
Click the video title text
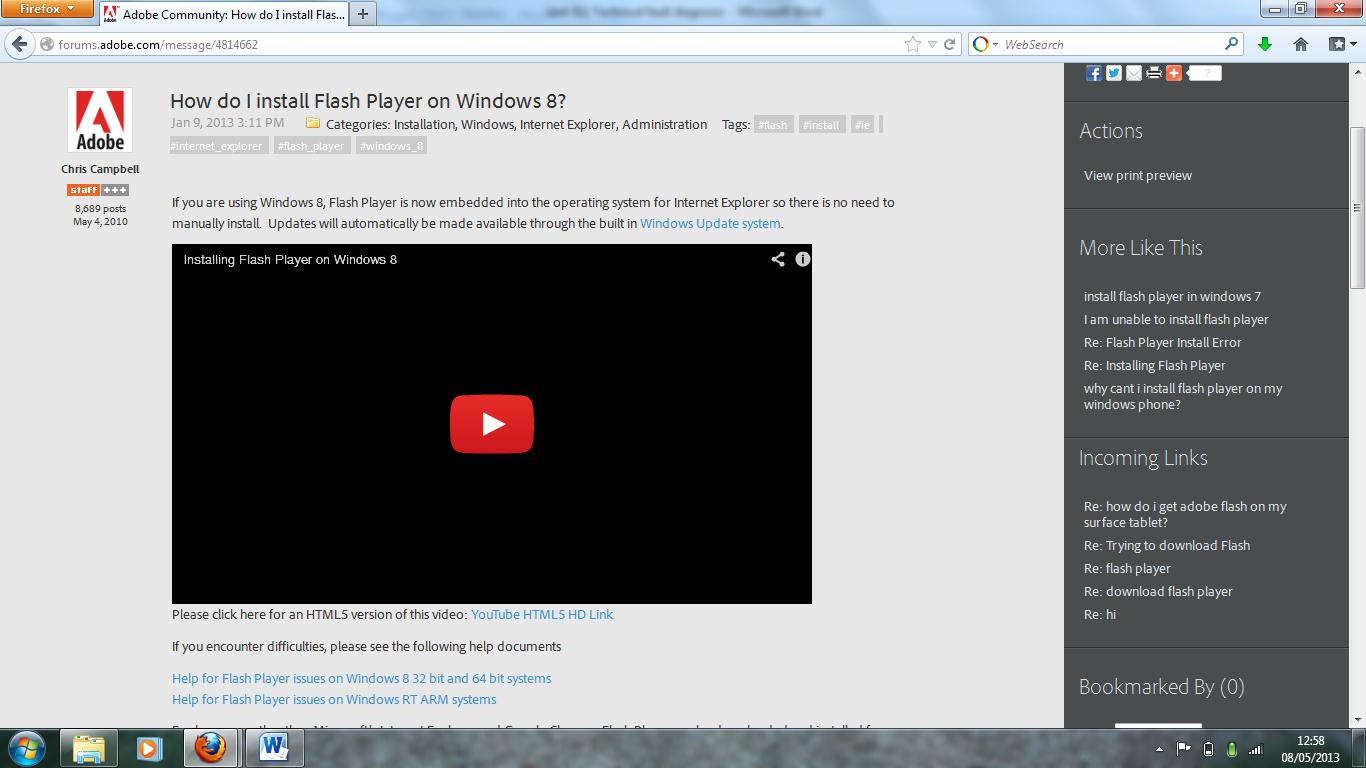tap(290, 259)
